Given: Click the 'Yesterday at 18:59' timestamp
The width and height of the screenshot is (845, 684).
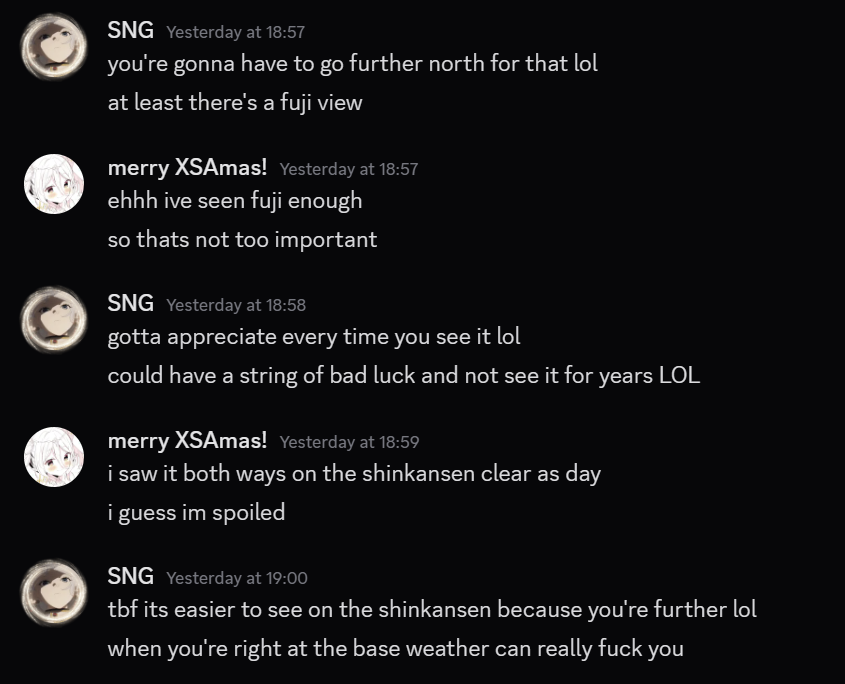Looking at the screenshot, I should [349, 442].
